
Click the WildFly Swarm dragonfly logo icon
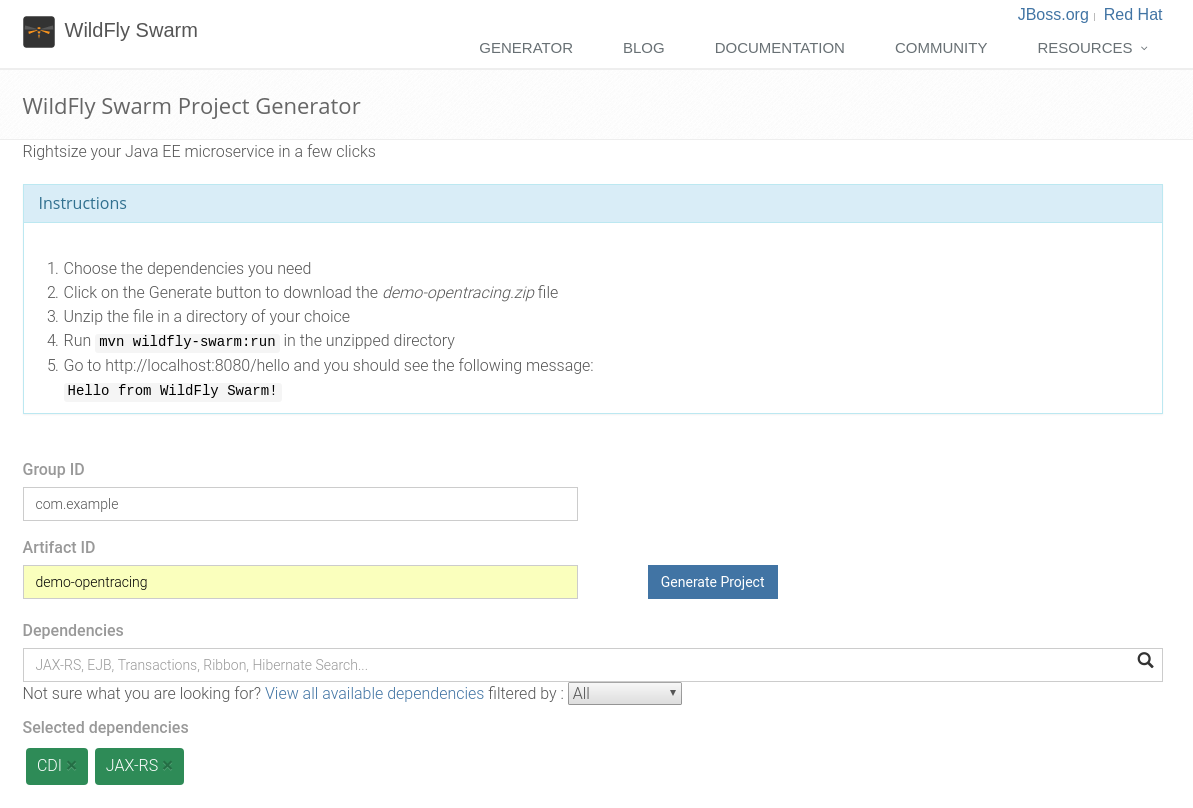pos(39,31)
